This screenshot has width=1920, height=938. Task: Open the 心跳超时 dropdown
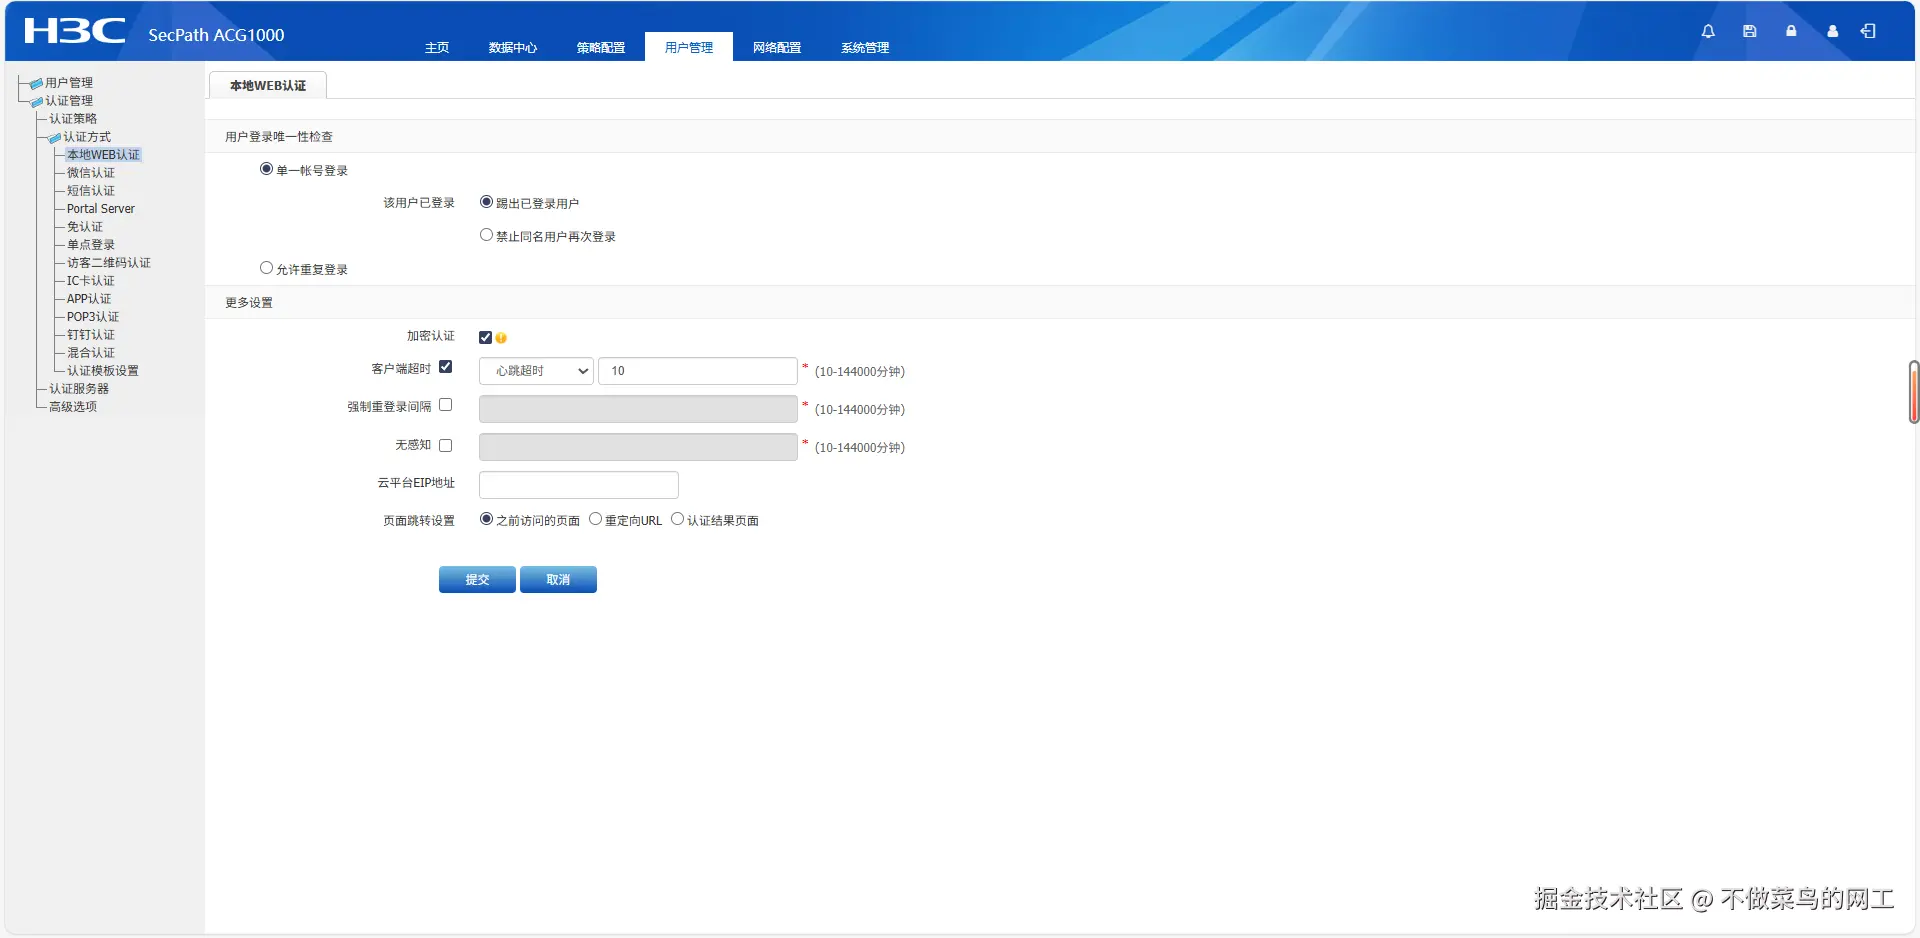[536, 371]
